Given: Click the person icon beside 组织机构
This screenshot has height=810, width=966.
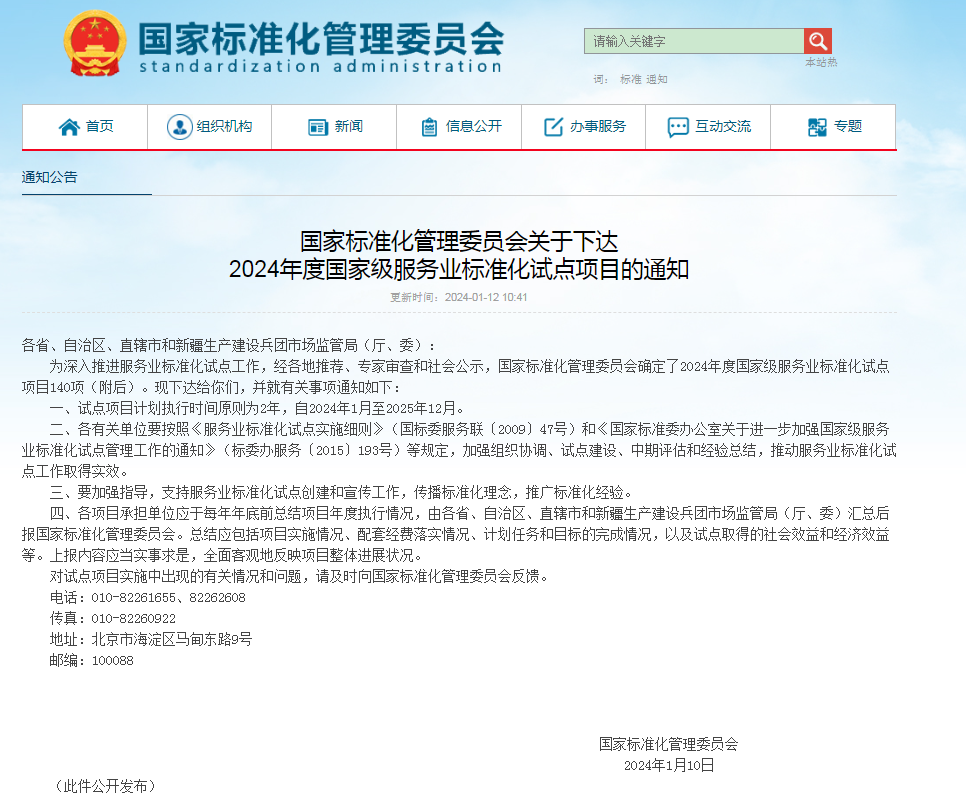Looking at the screenshot, I should click(x=179, y=127).
